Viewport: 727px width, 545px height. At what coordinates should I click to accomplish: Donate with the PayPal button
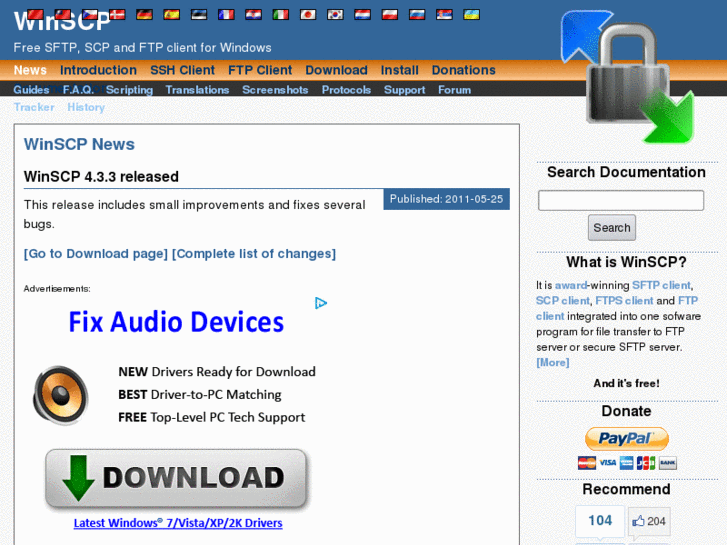coord(627,439)
